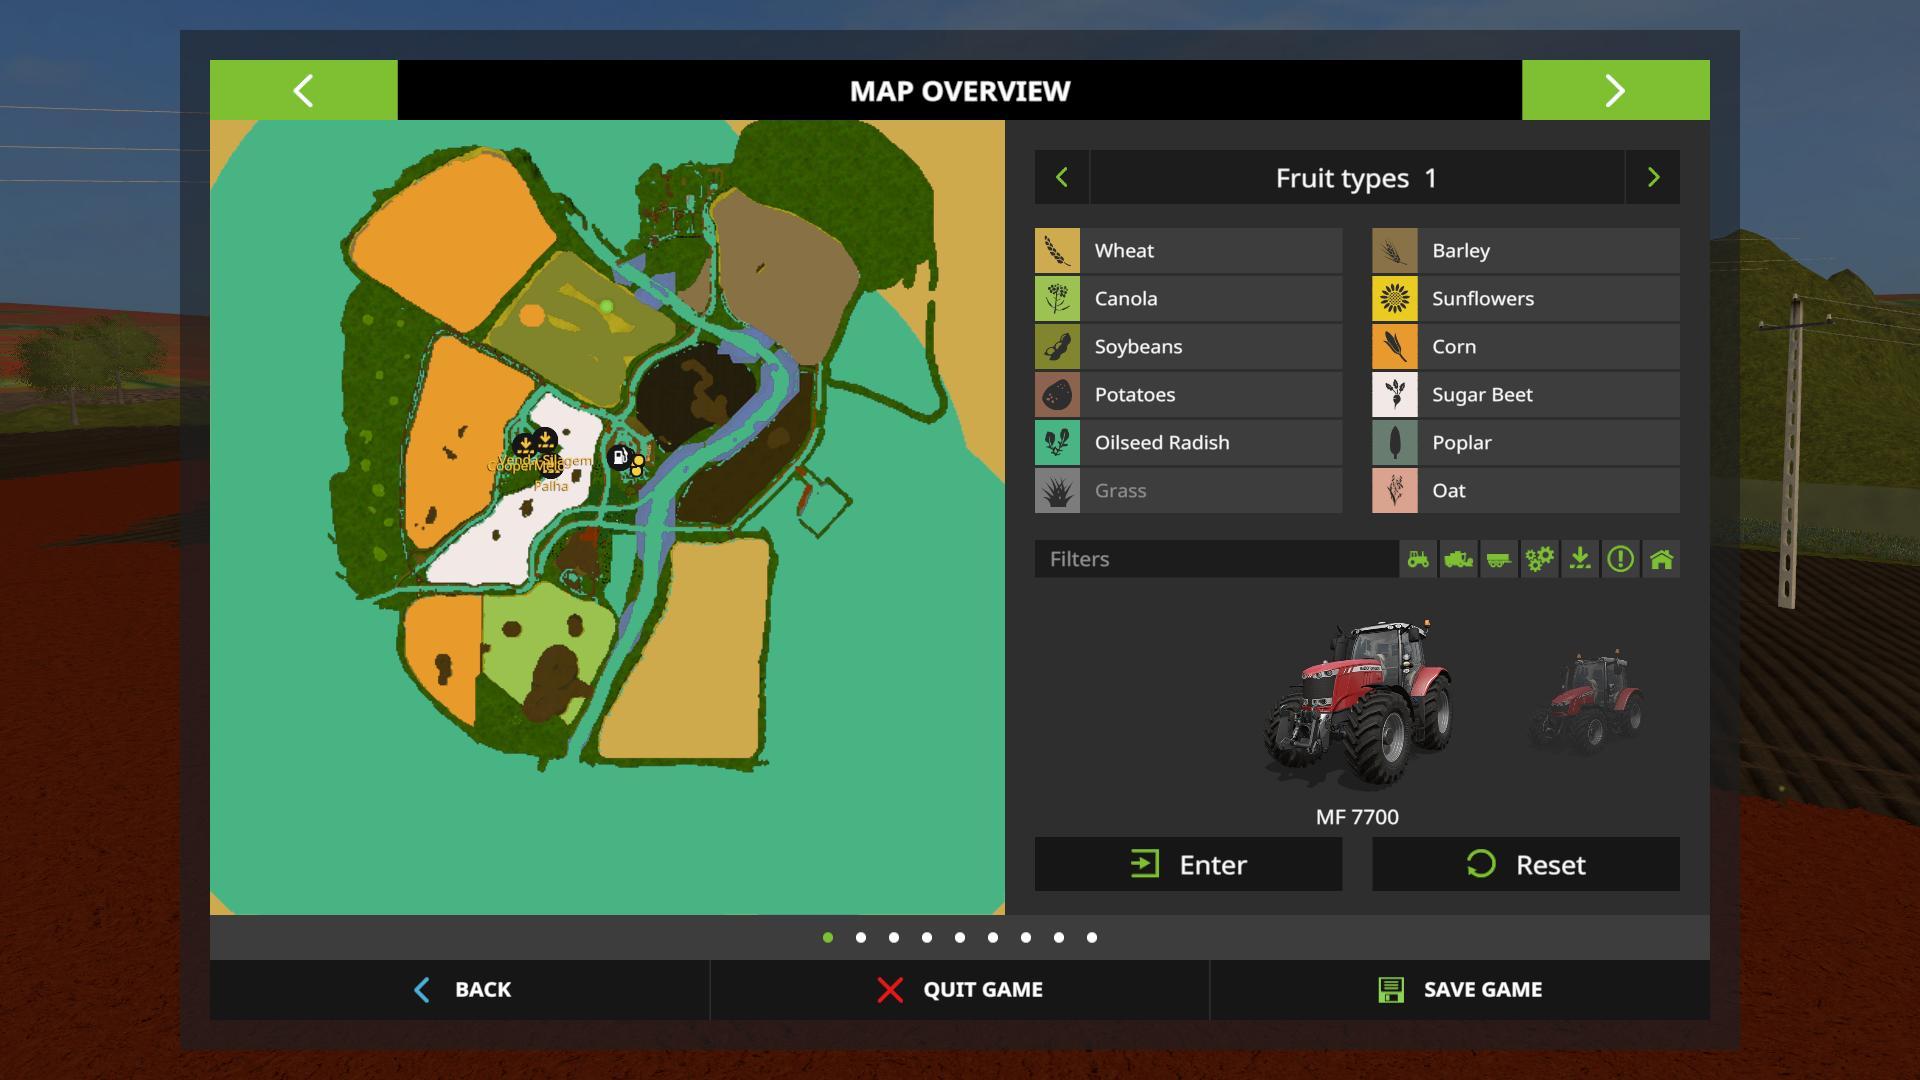This screenshot has width=1920, height=1080.
Task: Go to previous Fruit types page
Action: 1062,178
